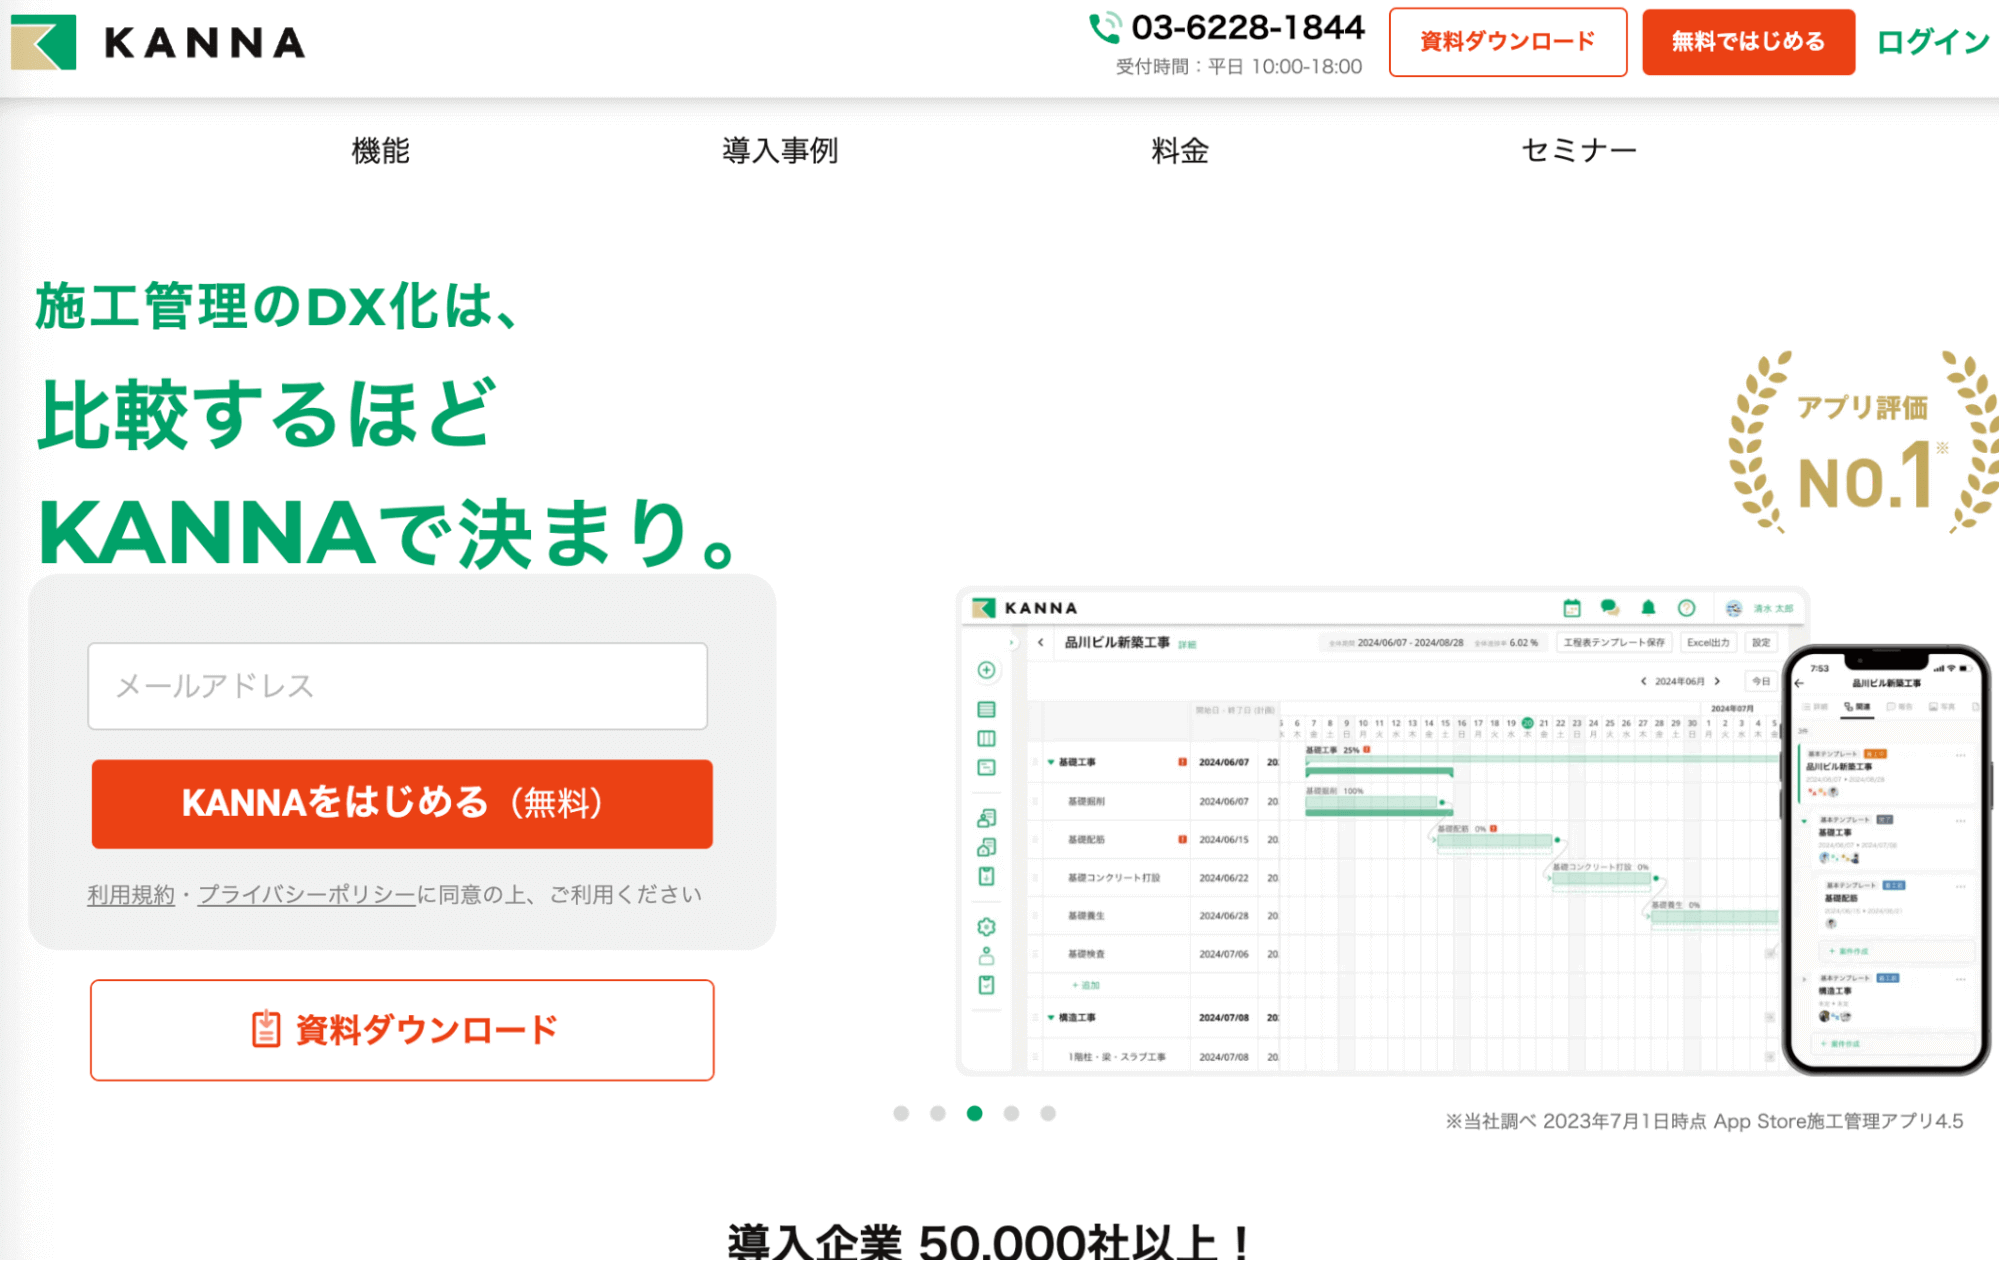Click chat bubbles icon in product preview
The image size is (1999, 1261).
pyautogui.click(x=1609, y=608)
